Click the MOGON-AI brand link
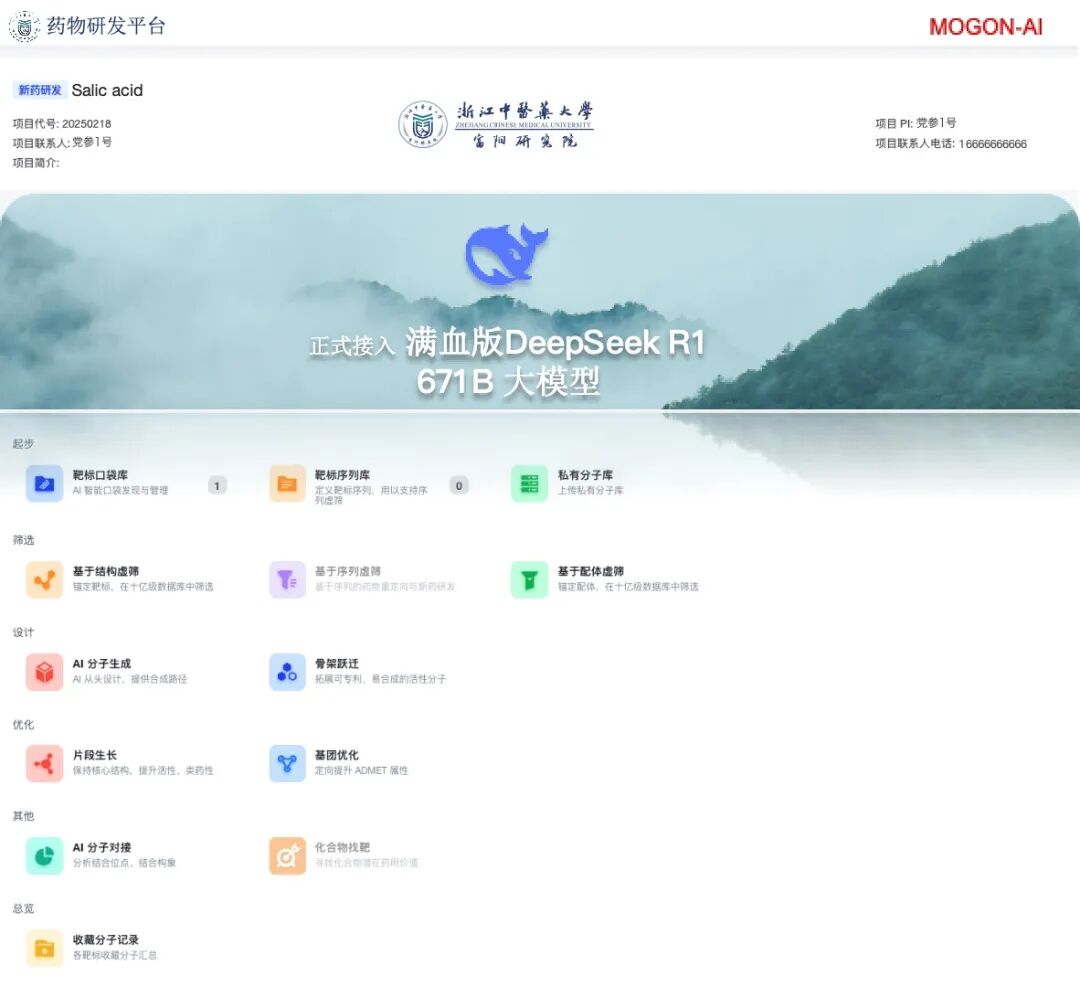Viewport: 1080px width, 987px height. click(x=985, y=27)
